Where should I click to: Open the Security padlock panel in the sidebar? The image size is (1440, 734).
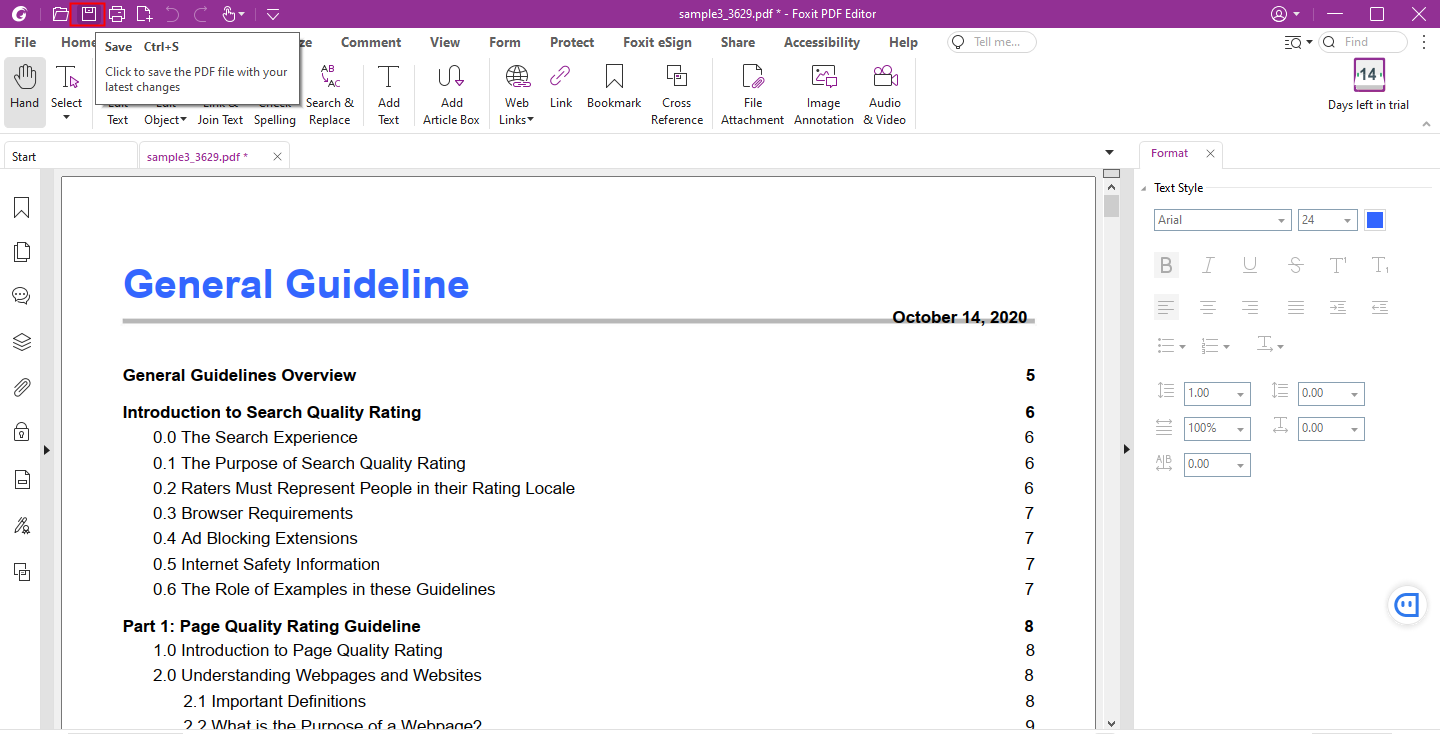(x=21, y=432)
